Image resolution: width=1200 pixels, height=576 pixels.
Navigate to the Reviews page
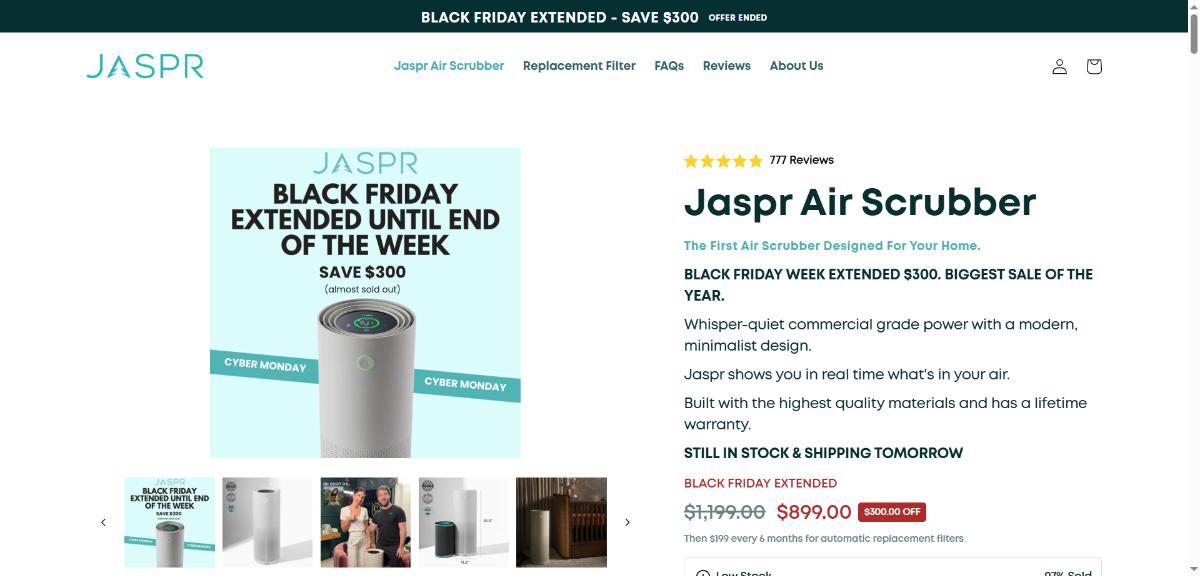click(x=726, y=66)
